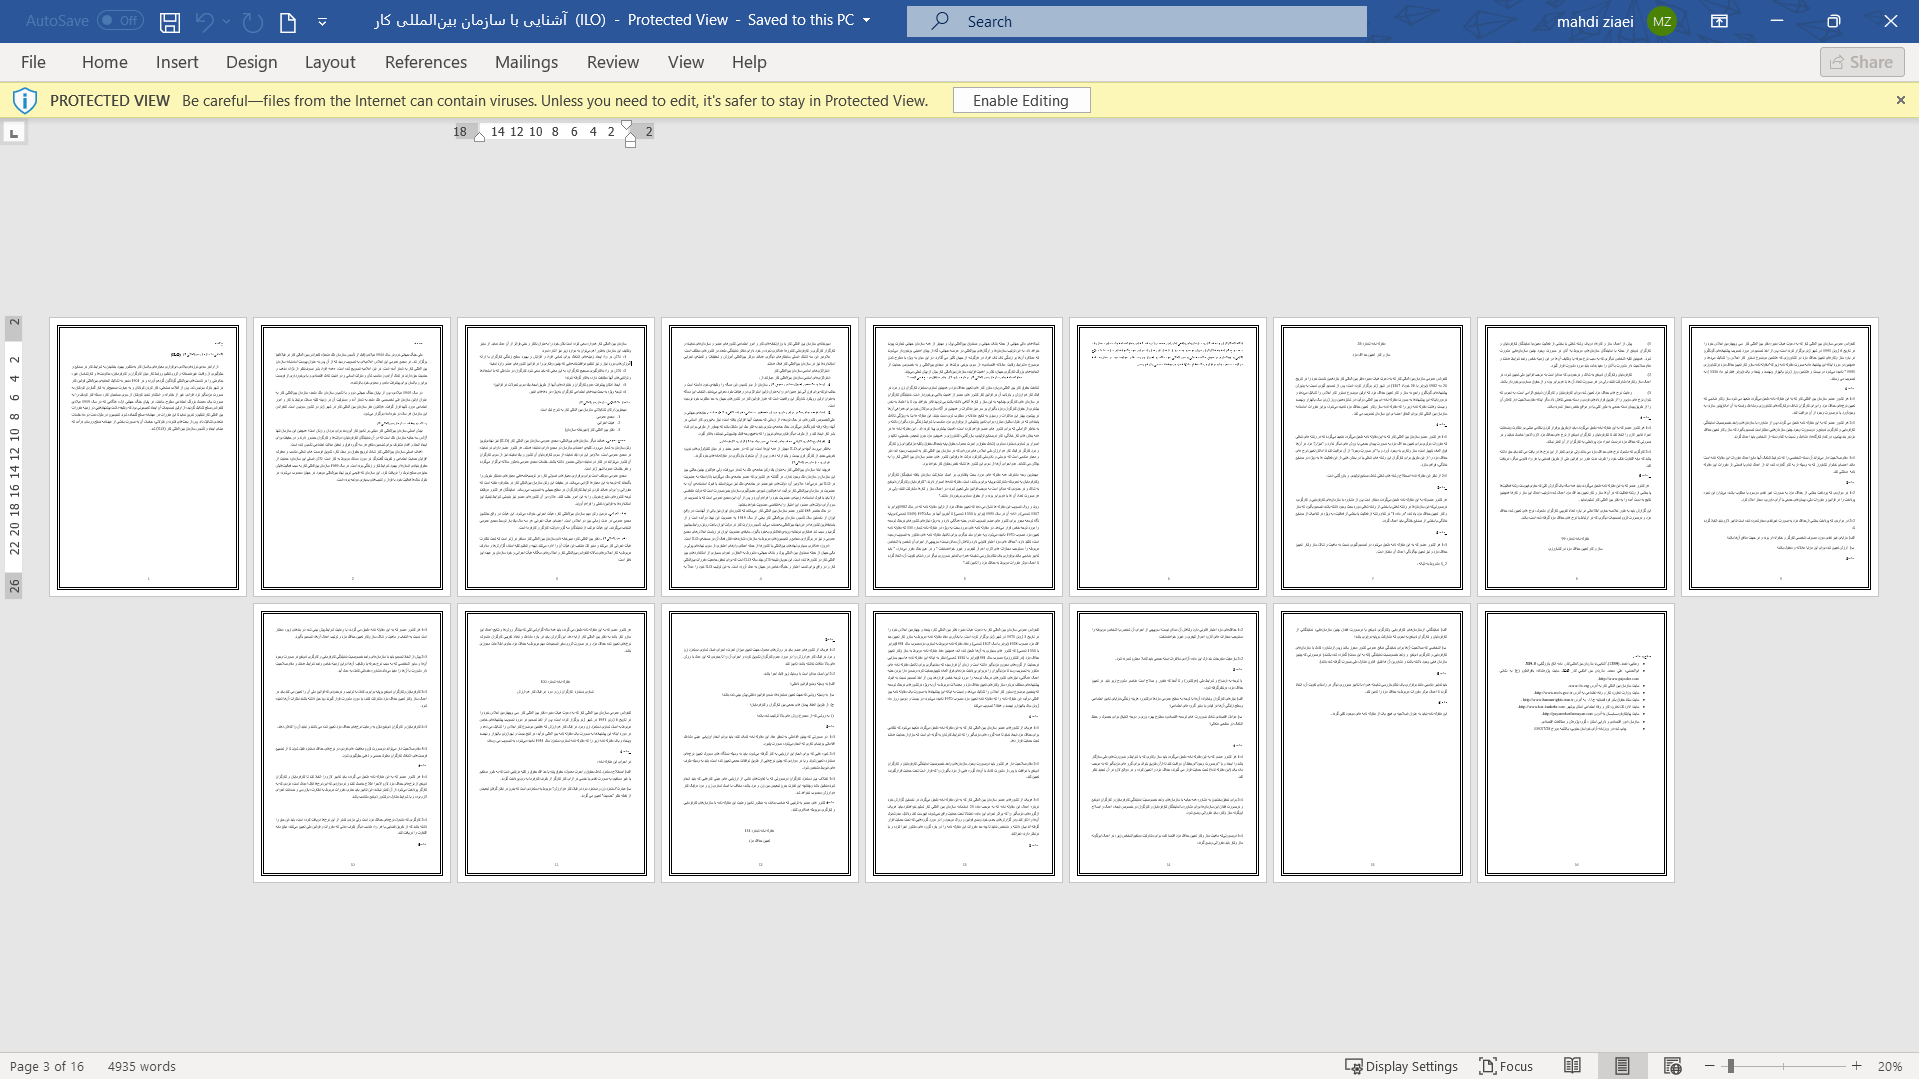Screen dimensions: 1919x1079
Task: Open Display Settings
Action: click(x=1401, y=1066)
